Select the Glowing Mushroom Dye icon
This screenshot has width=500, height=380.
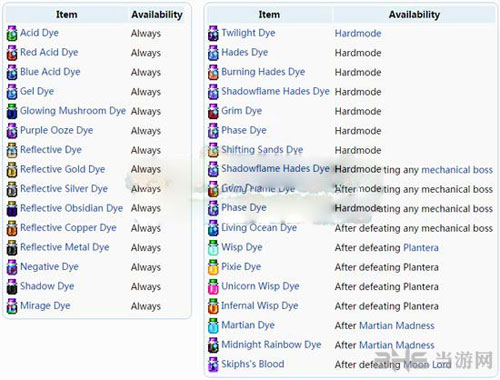point(12,111)
